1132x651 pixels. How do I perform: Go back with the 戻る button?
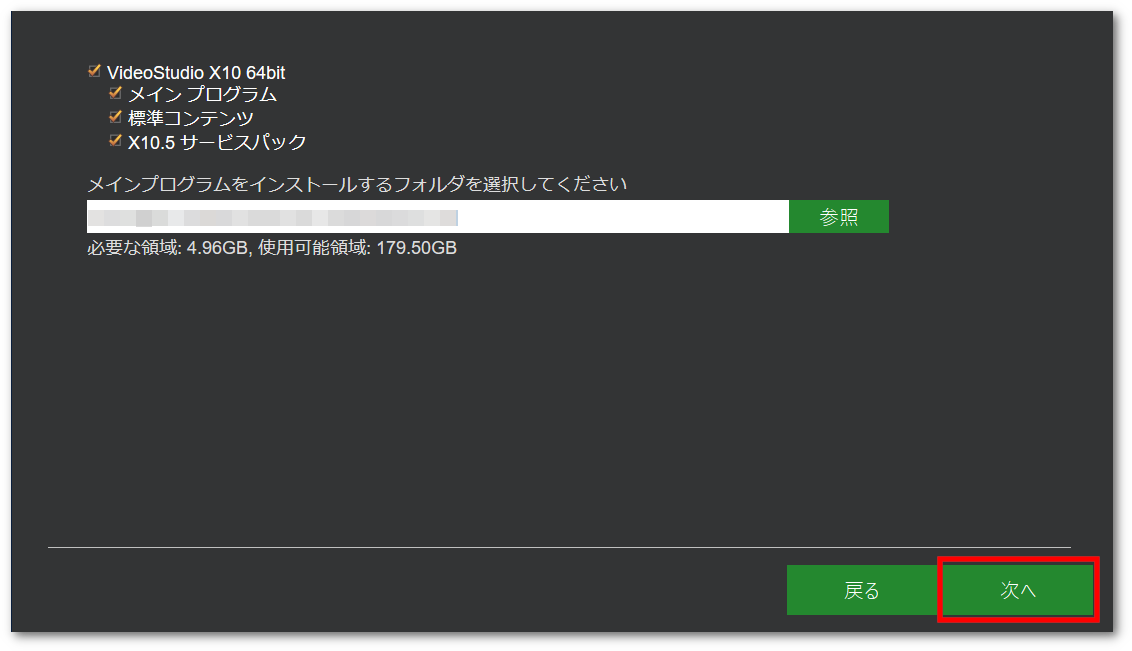pos(863,590)
